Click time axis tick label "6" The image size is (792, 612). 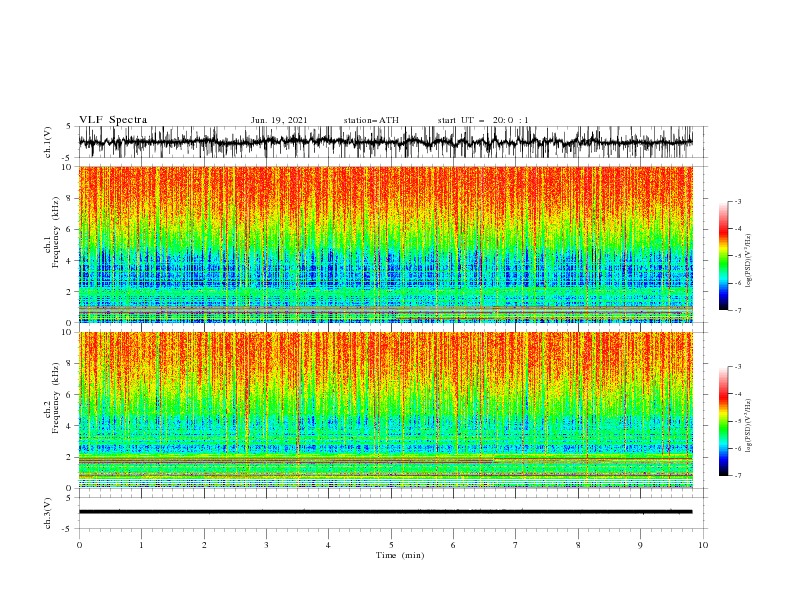pos(453,545)
